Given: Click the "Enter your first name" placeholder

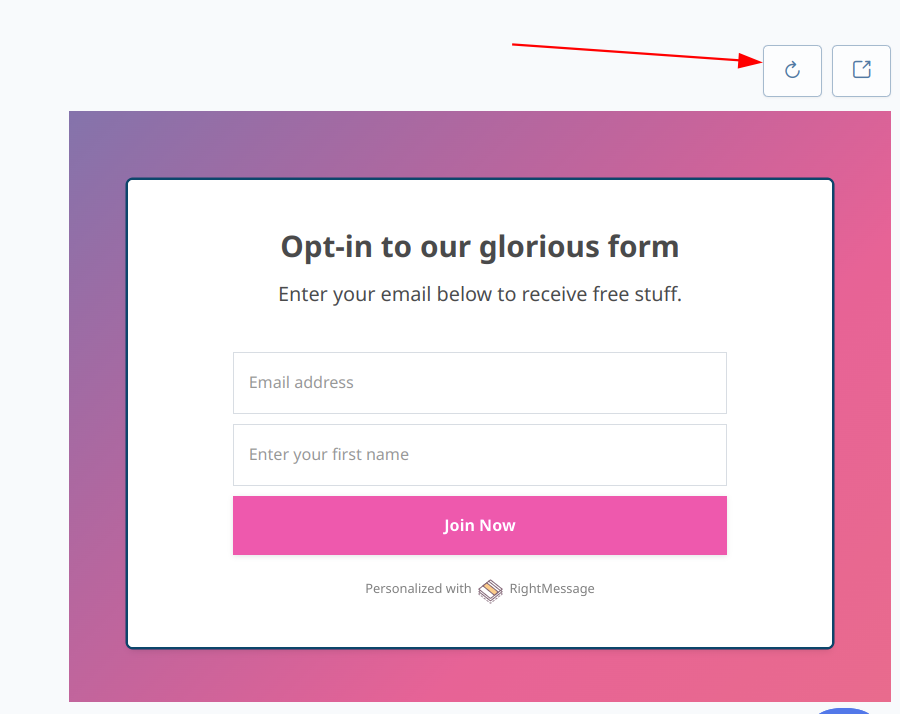Looking at the screenshot, I should (x=329, y=455).
